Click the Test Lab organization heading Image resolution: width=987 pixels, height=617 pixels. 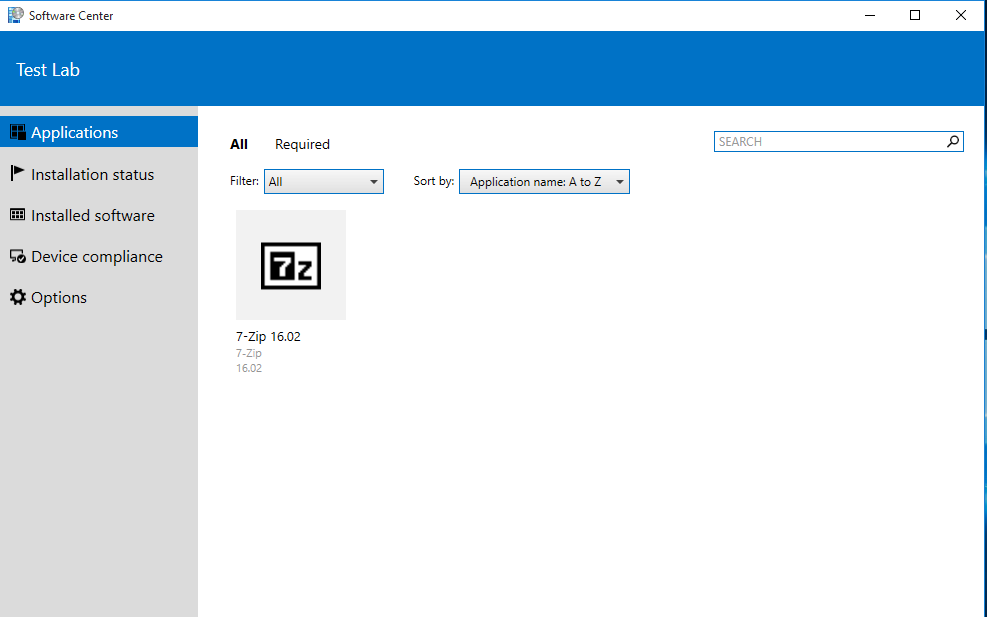click(x=48, y=70)
